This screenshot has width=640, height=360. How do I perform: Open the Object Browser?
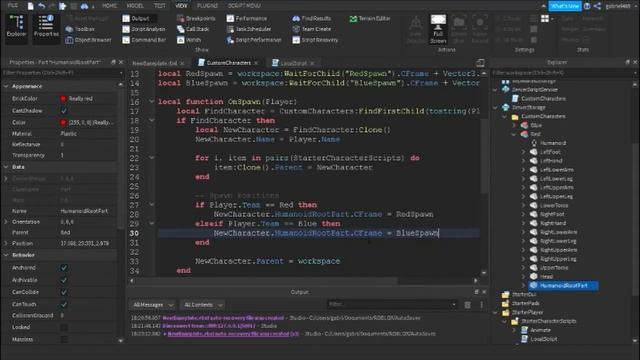click(x=89, y=40)
